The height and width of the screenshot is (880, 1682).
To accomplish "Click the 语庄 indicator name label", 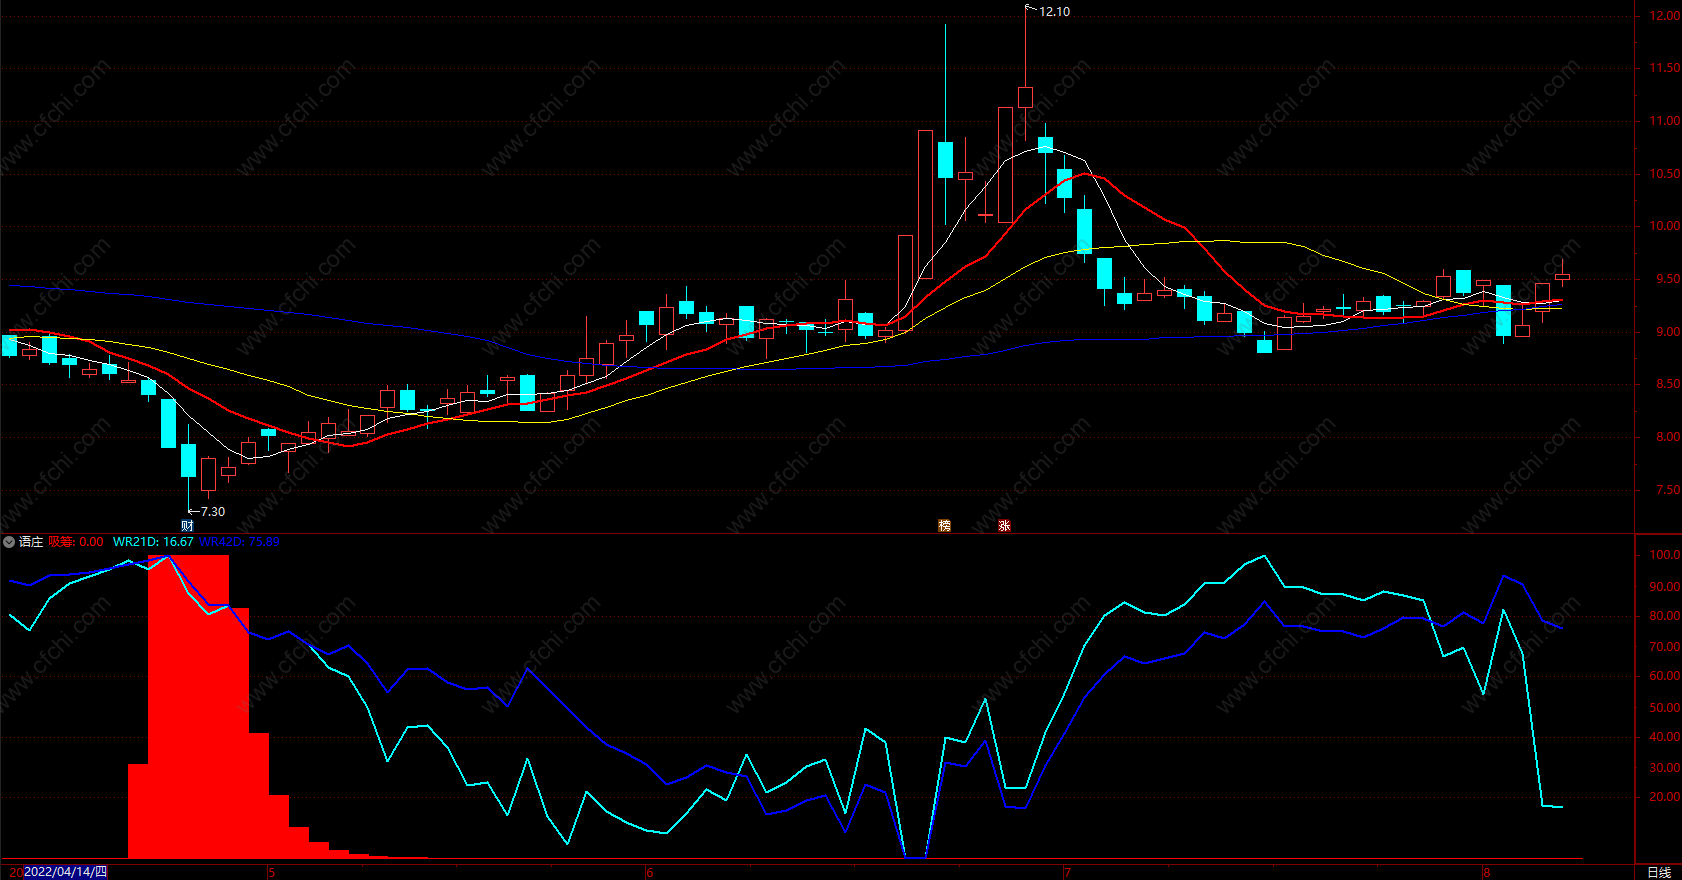I will click(x=31, y=542).
